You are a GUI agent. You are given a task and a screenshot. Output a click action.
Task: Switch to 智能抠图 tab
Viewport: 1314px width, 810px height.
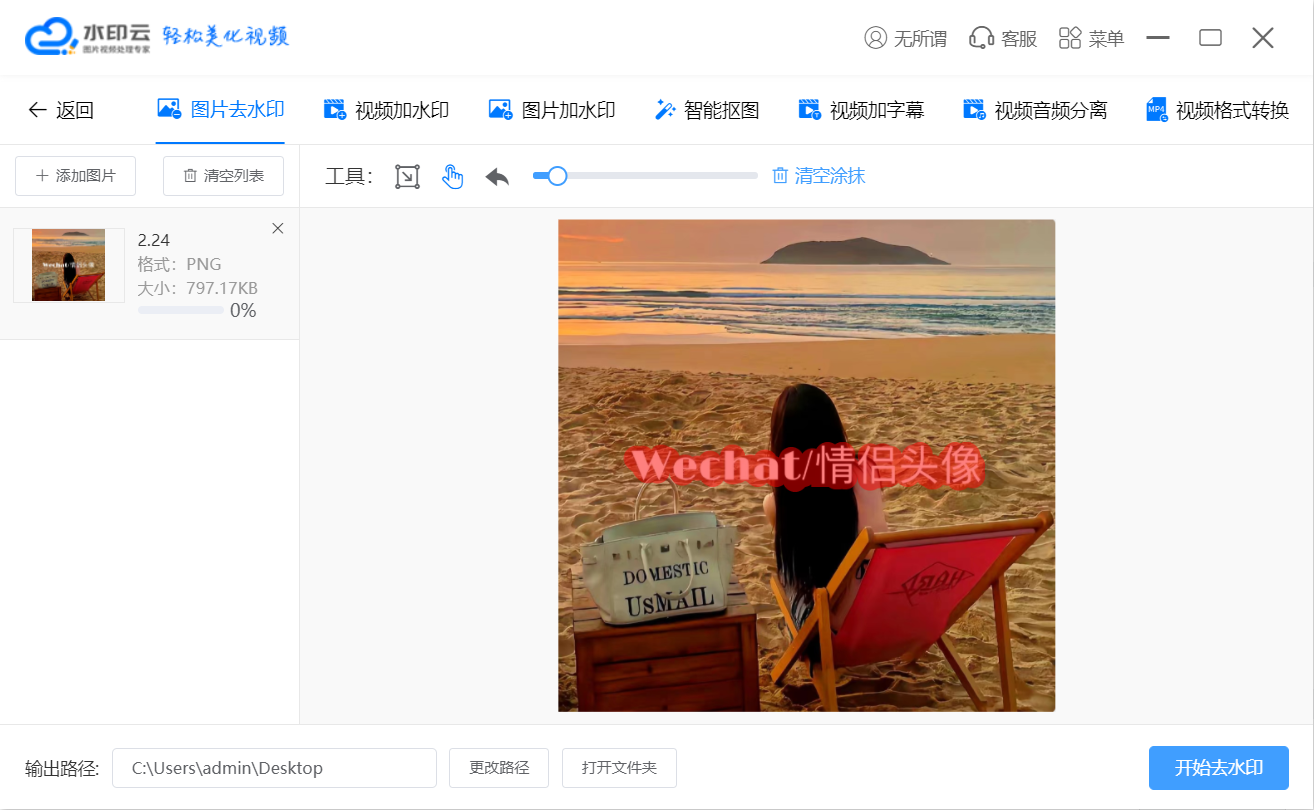(x=706, y=110)
